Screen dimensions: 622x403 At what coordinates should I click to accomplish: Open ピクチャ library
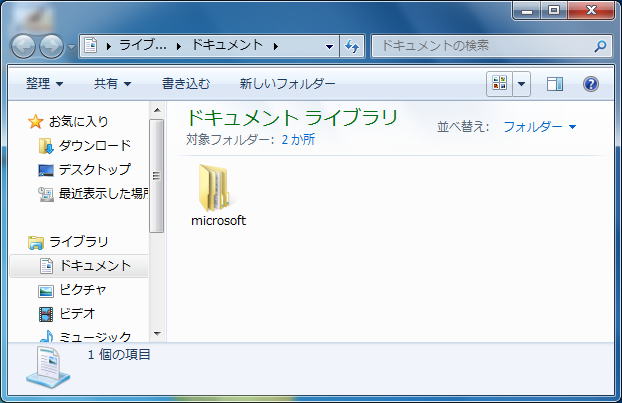coord(83,290)
